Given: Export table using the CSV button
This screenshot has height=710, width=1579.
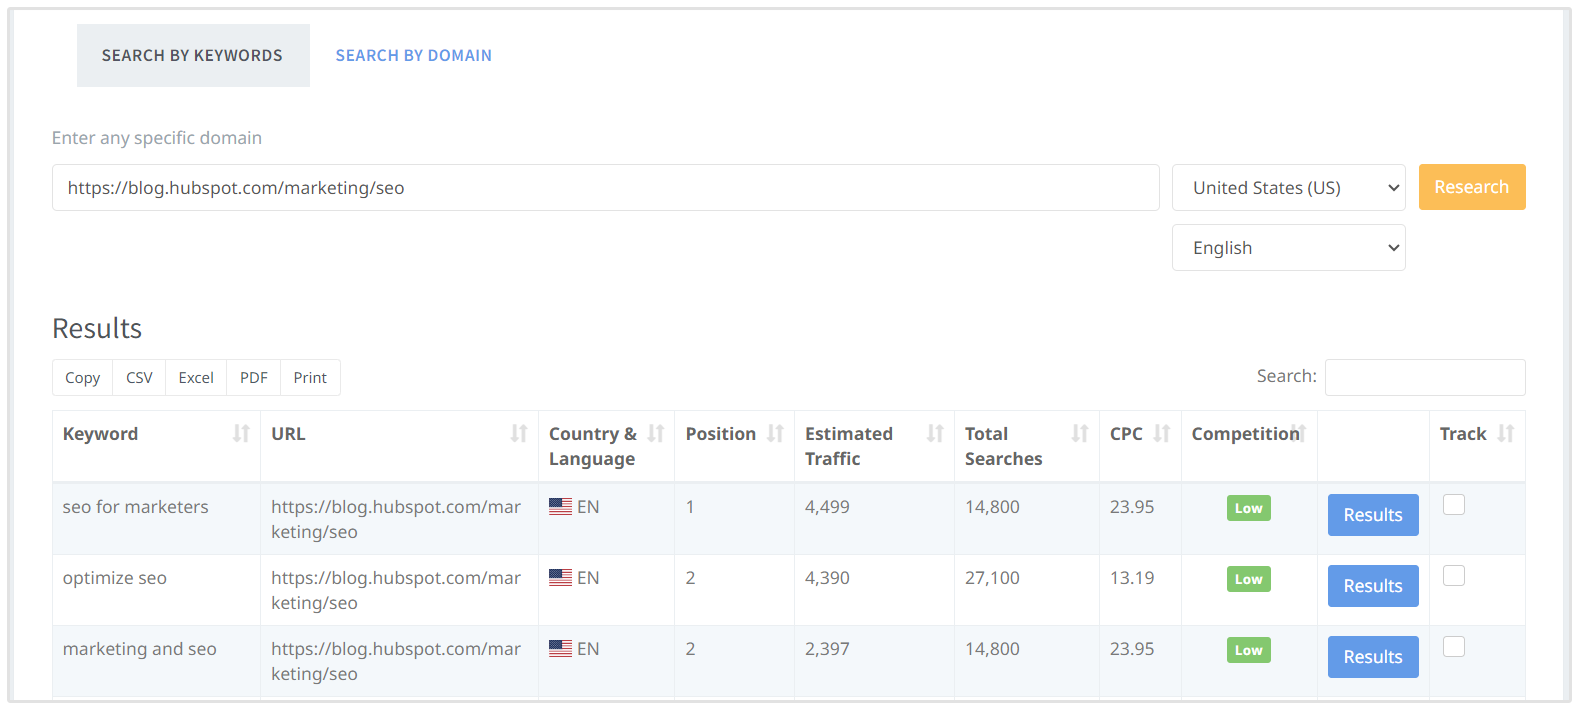Looking at the screenshot, I should coord(139,378).
